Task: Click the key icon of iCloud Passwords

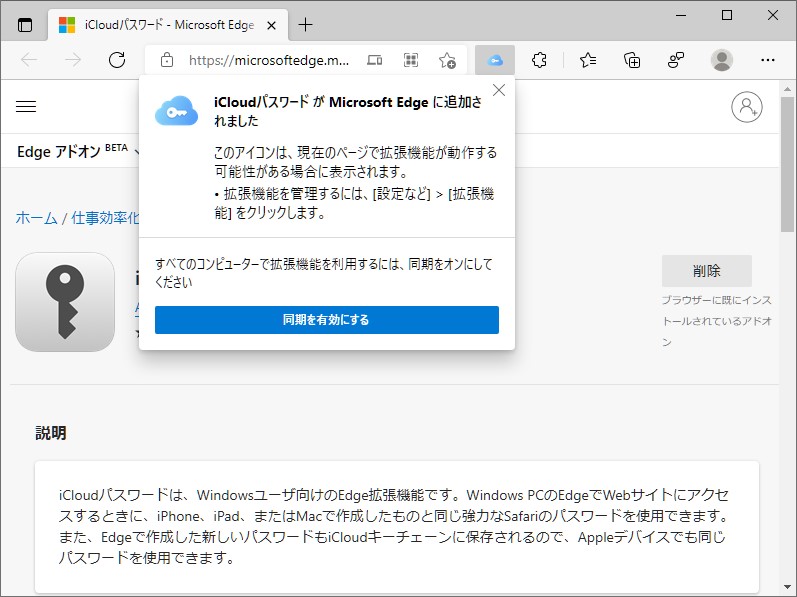Action: (65, 302)
